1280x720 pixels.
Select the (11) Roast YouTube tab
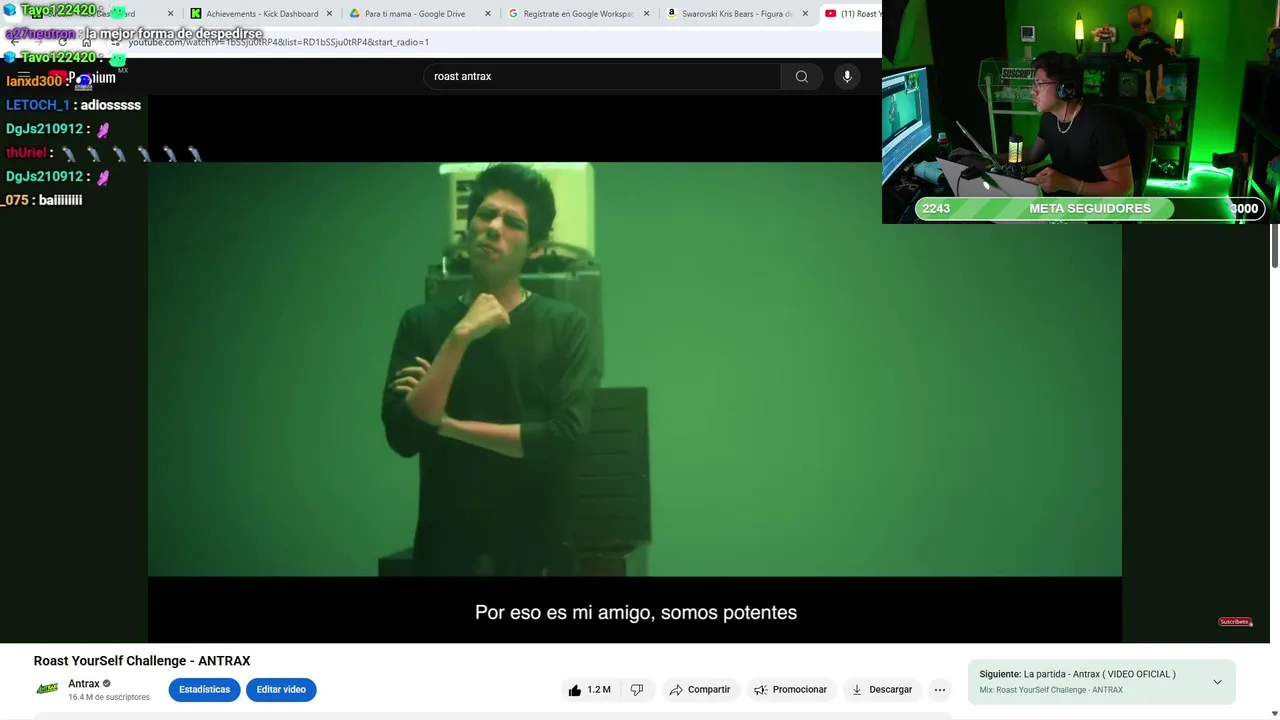point(851,14)
